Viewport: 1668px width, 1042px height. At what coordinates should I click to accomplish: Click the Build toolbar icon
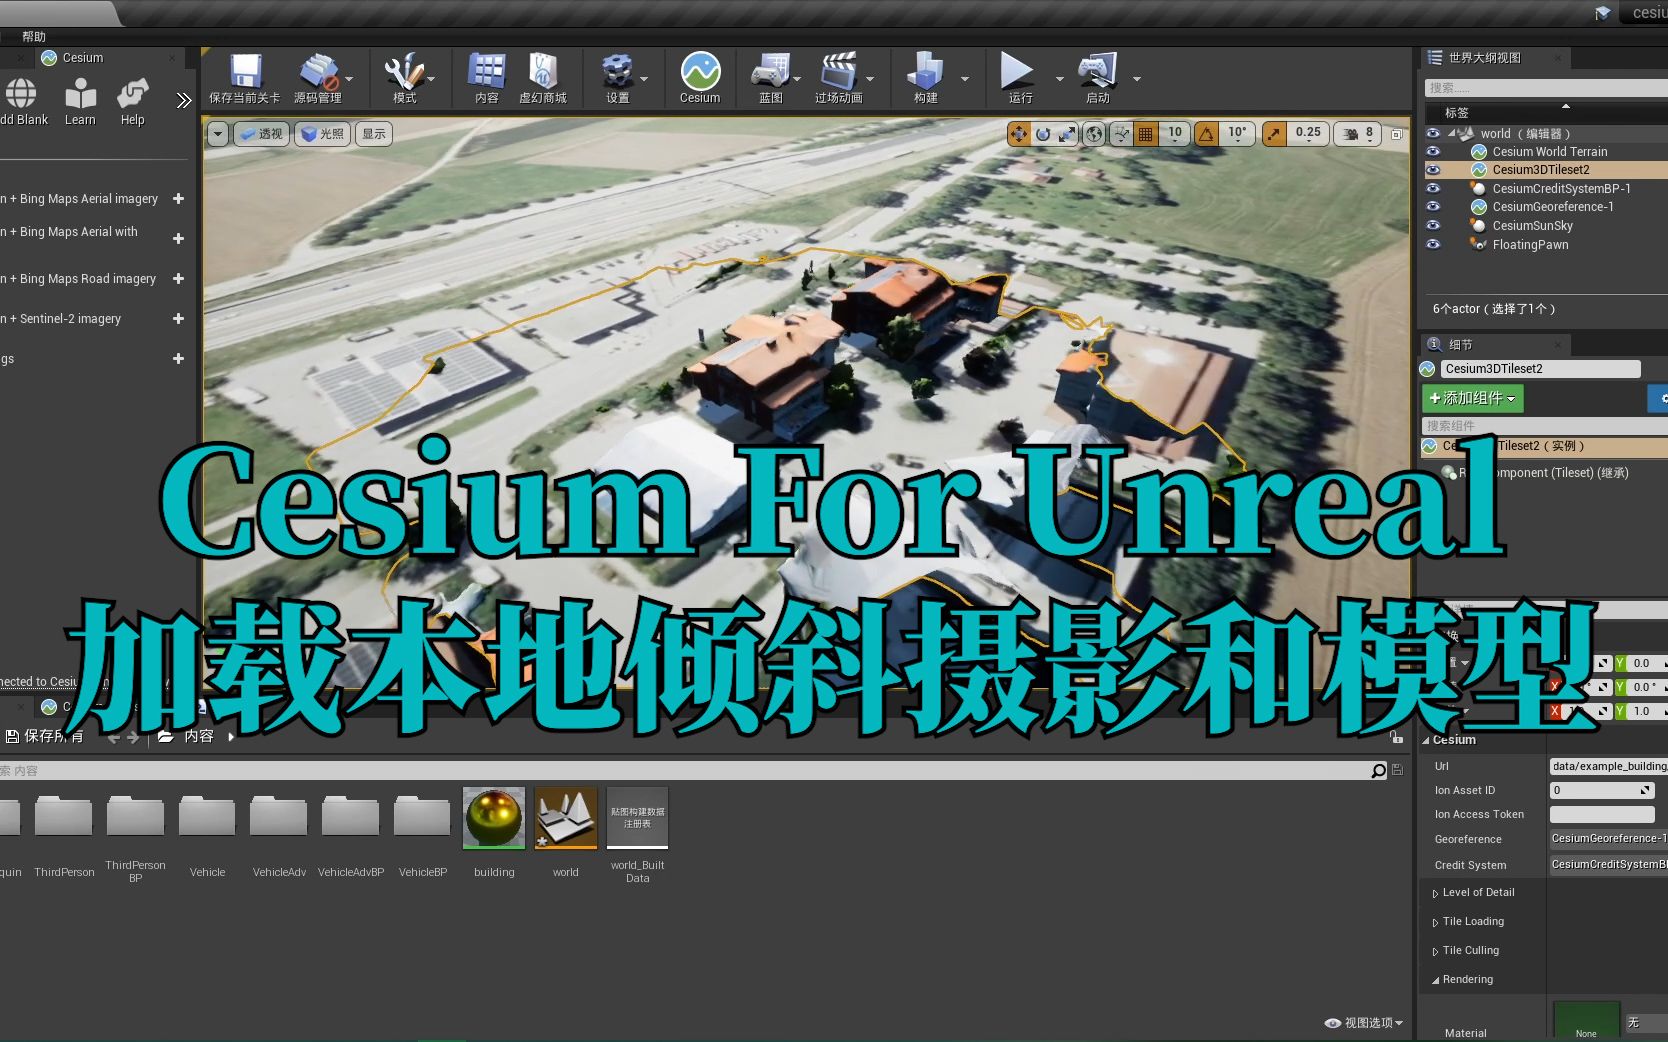(925, 72)
